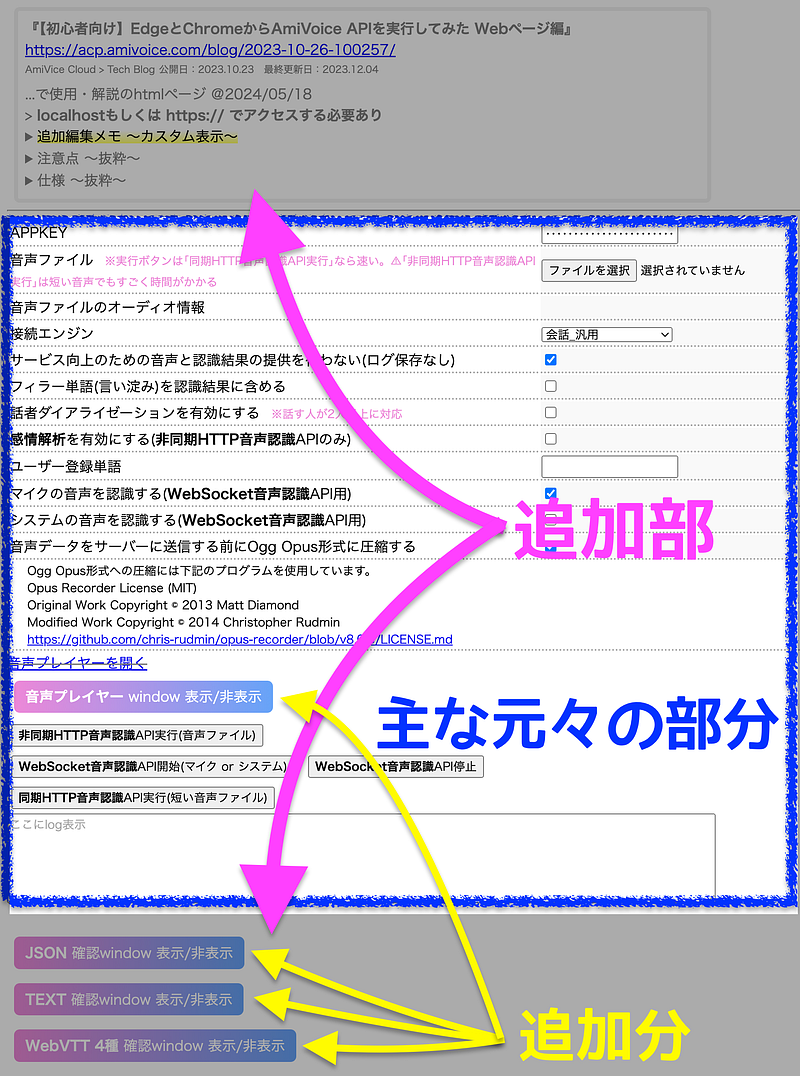Viewport: 800px width, 1076px height.
Task: Click the ユーザー登録単語 input field
Action: [x=608, y=465]
